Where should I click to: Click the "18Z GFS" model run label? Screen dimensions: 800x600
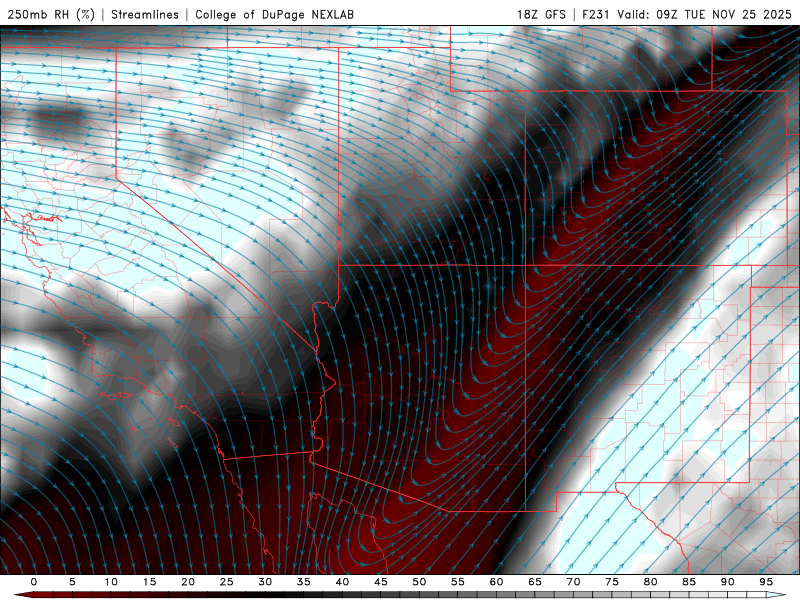pos(541,14)
